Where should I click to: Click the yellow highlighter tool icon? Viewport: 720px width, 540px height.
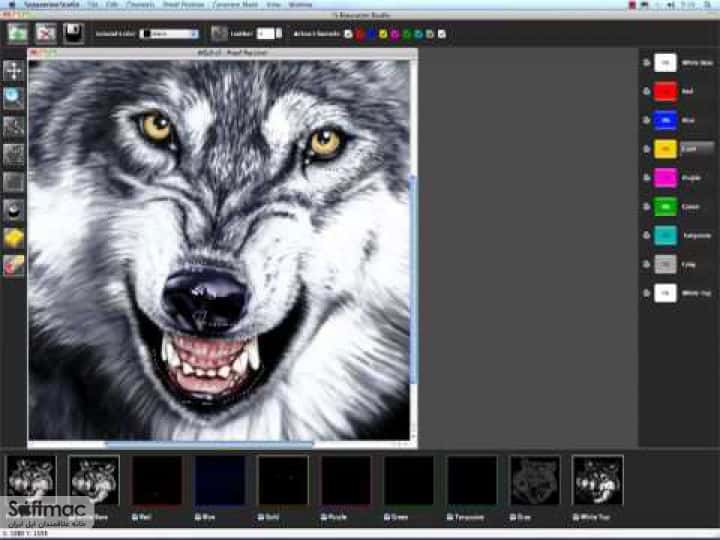point(13,239)
